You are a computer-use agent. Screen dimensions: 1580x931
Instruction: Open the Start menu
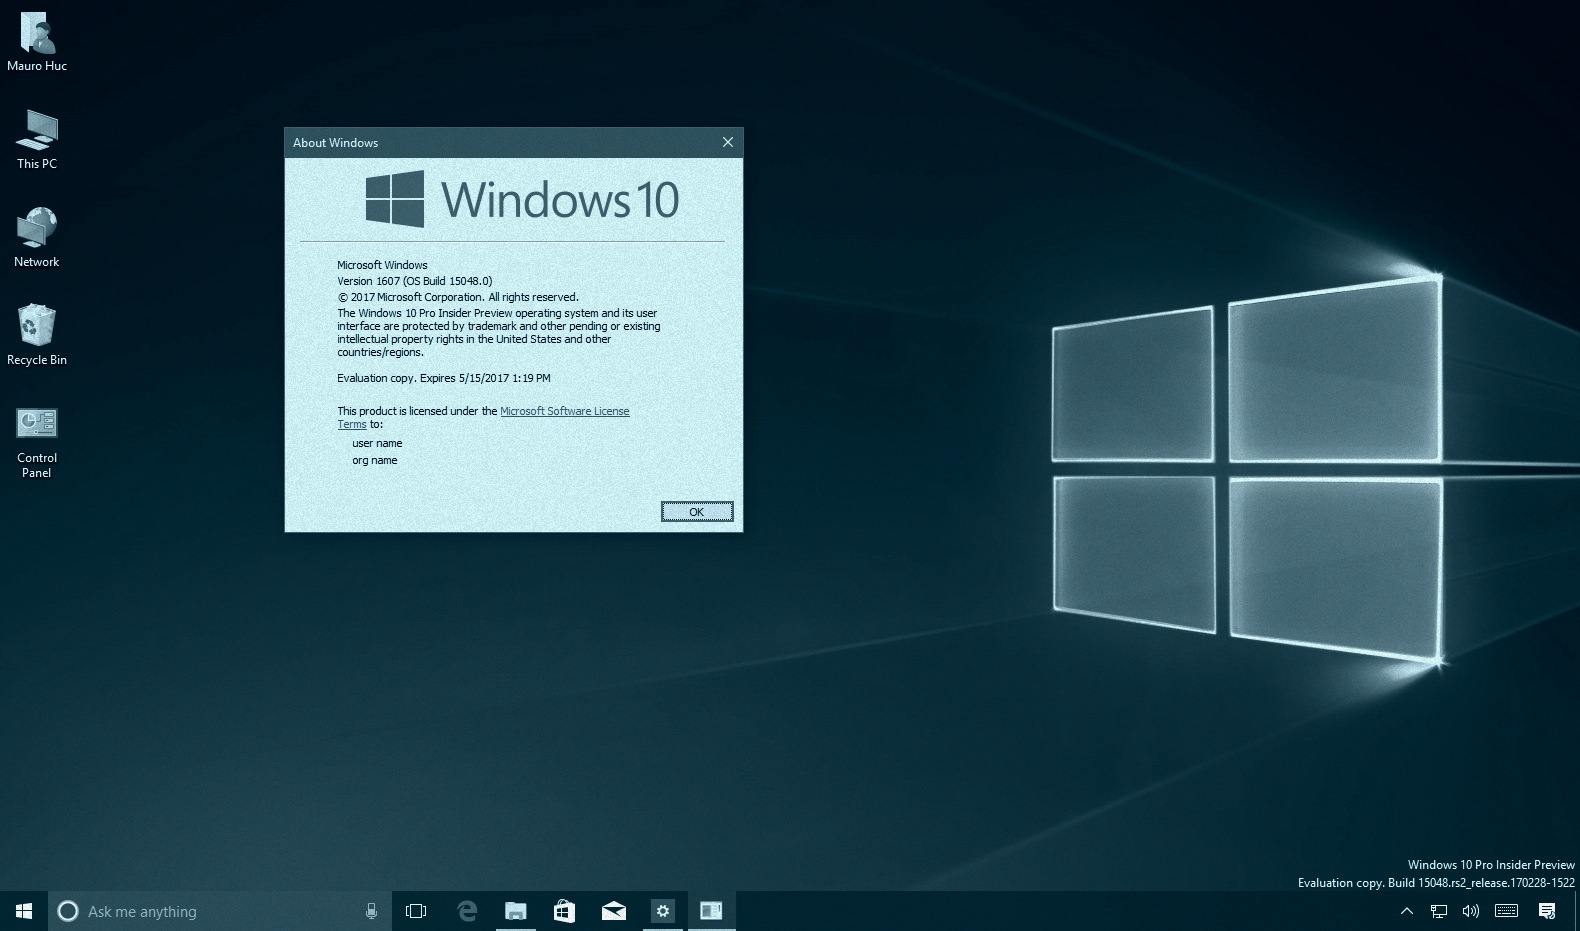[x=24, y=911]
